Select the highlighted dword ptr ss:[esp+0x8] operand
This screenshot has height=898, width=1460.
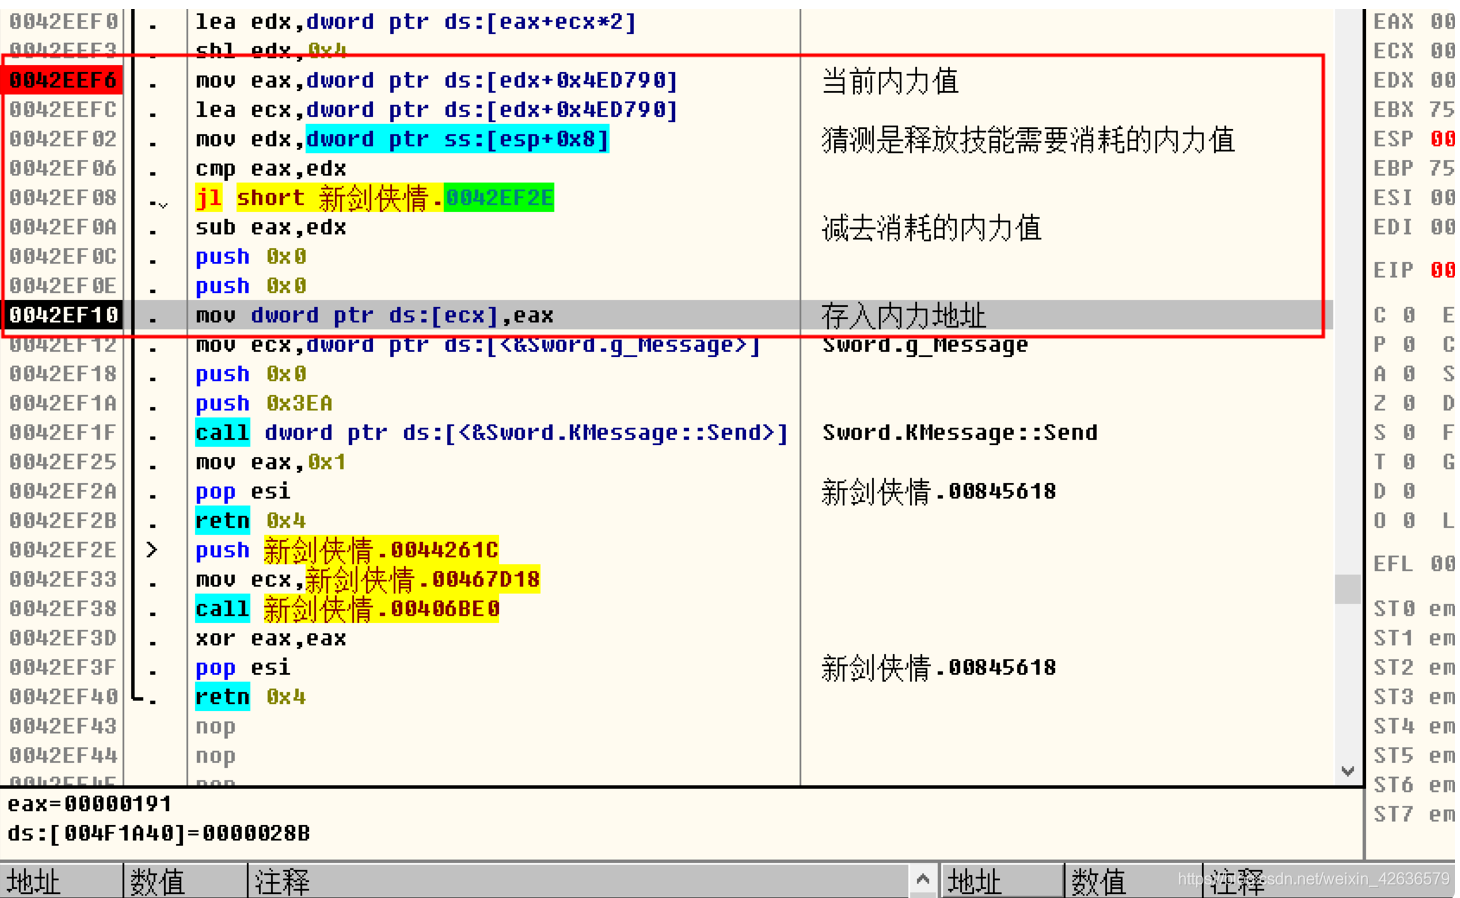457,139
